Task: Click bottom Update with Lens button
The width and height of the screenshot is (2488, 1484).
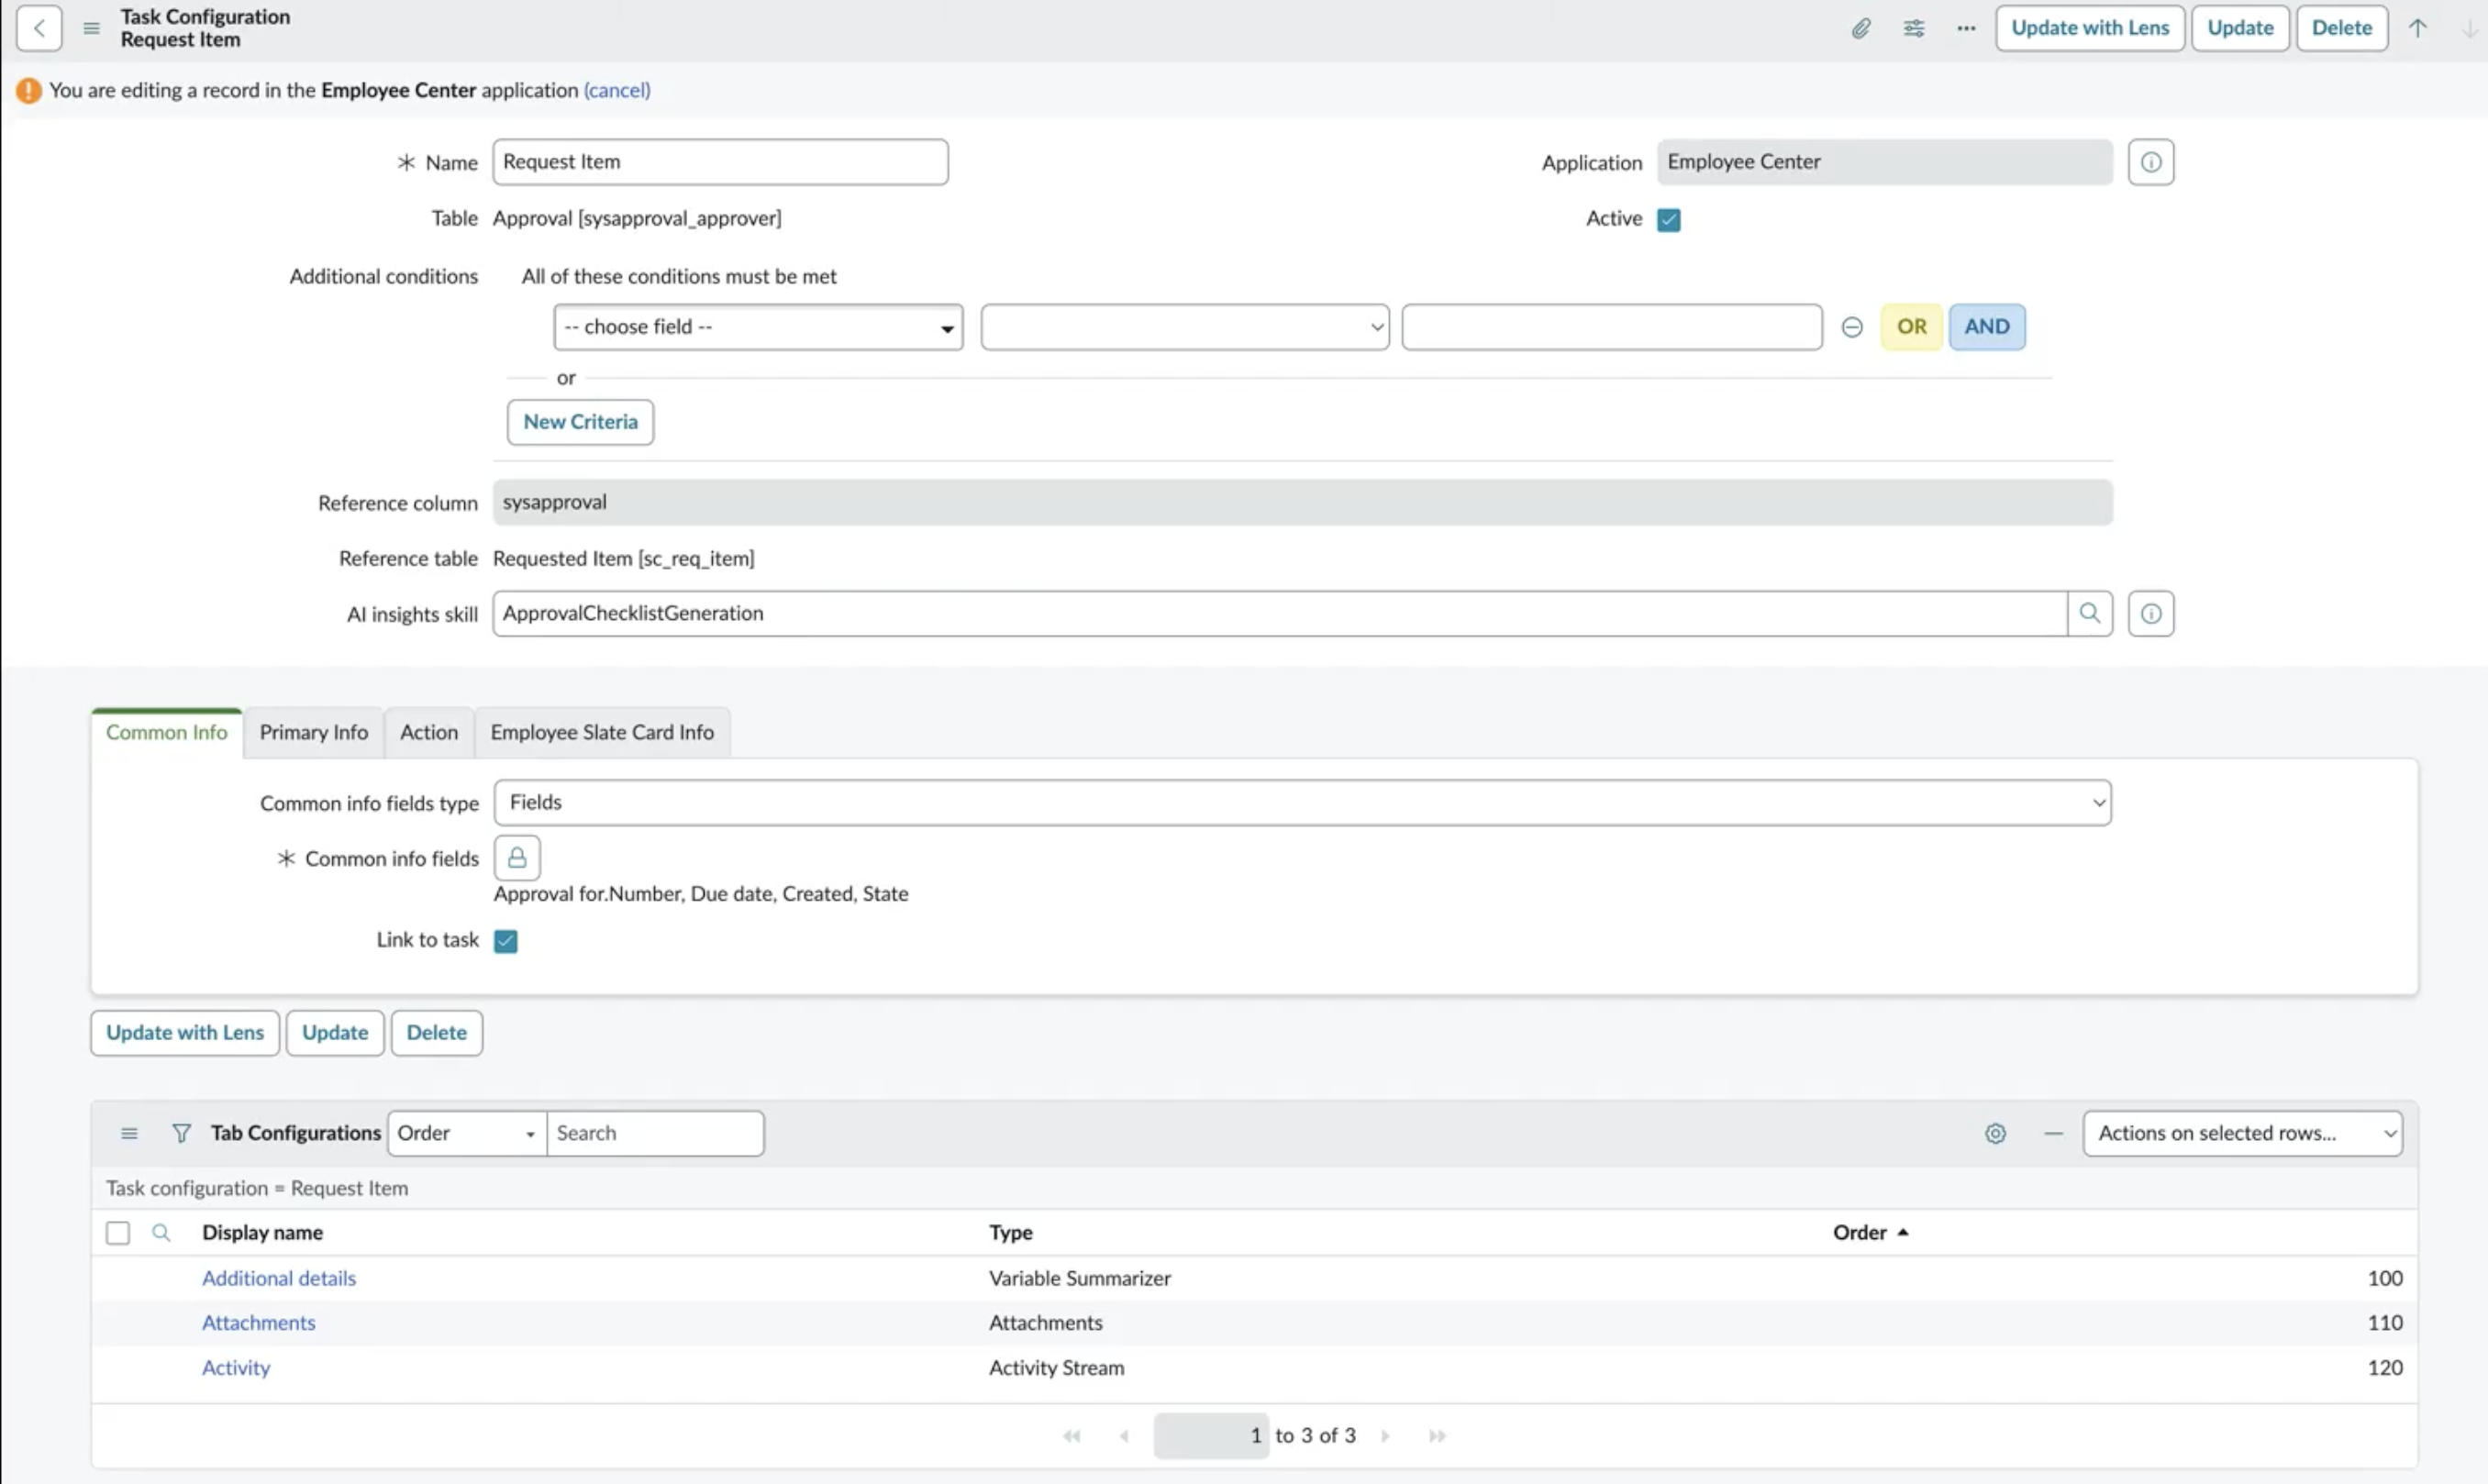Action: tap(185, 1032)
